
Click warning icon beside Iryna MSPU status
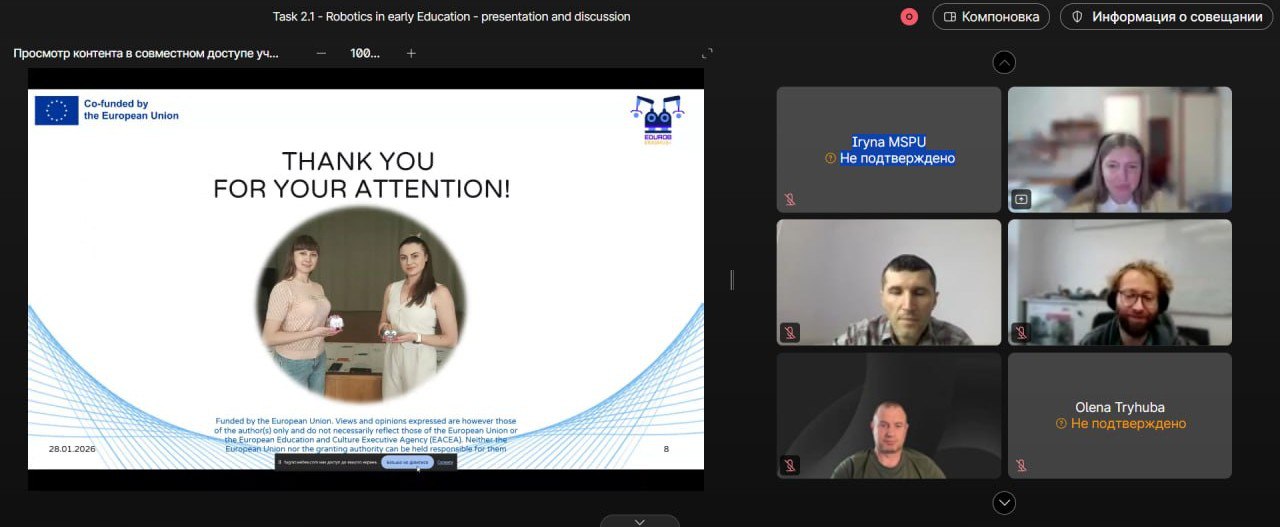coord(830,159)
